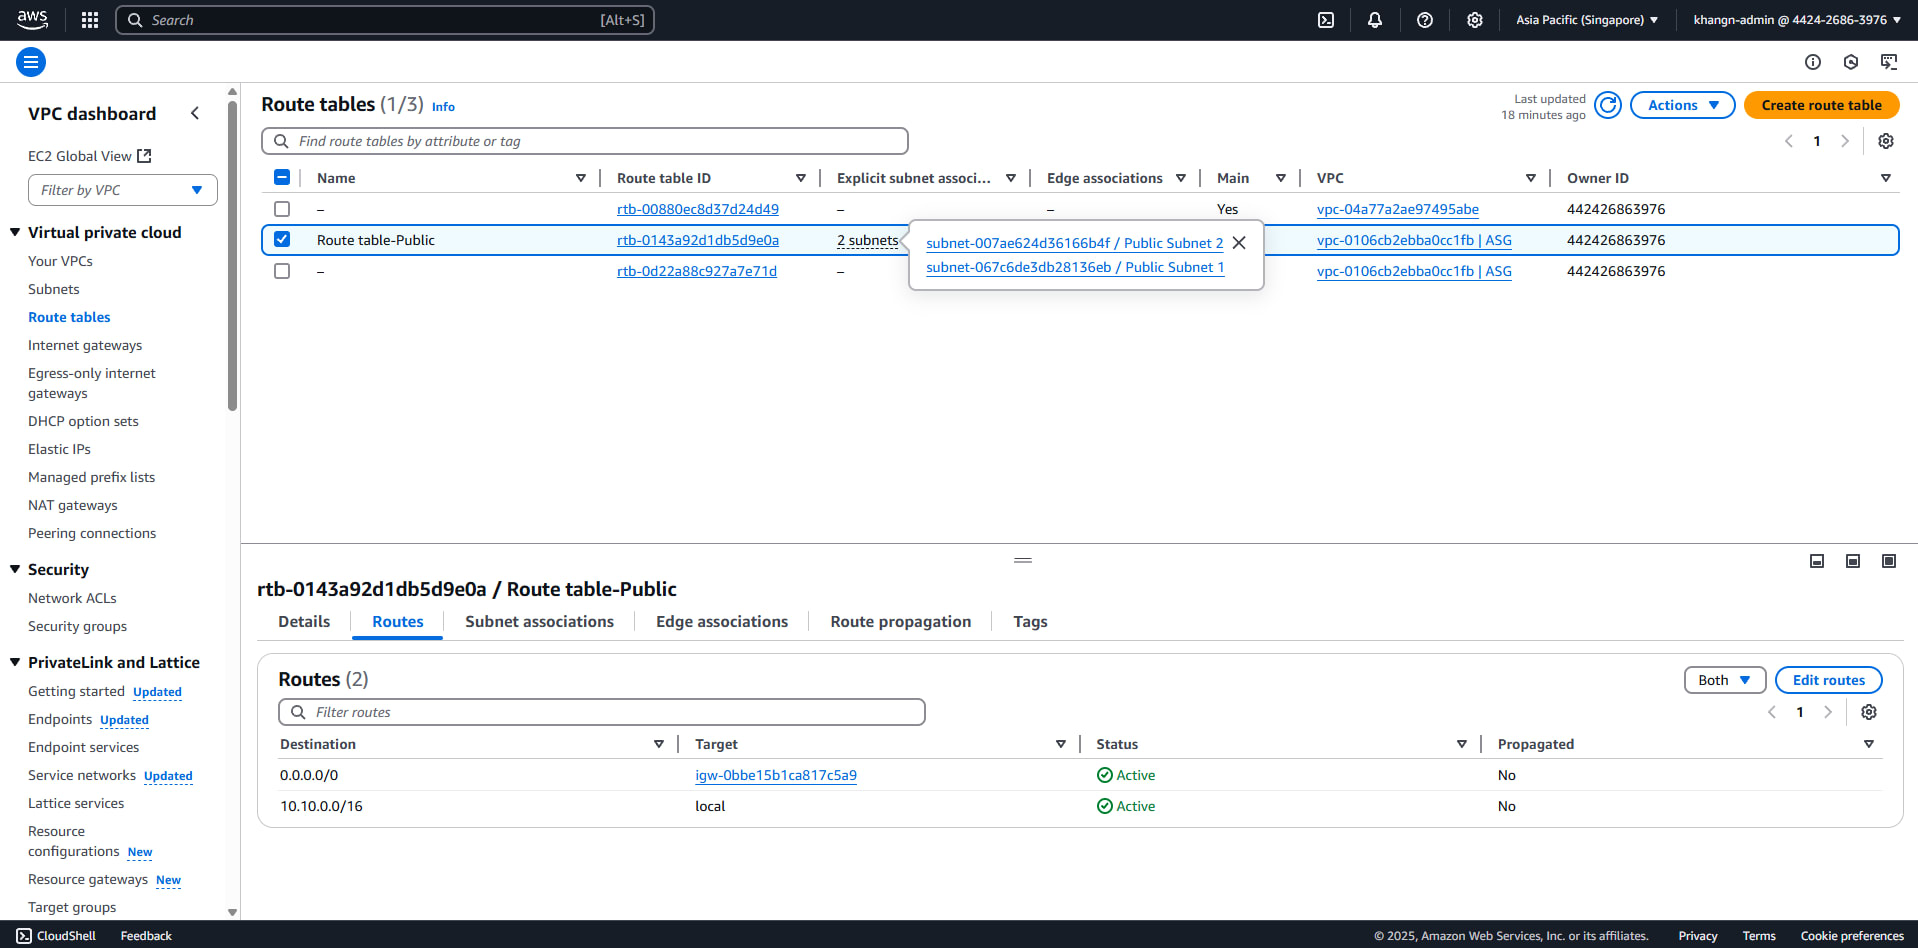1918x948 pixels.
Task: Open the Filter by VPC dropdown
Action: [x=123, y=190]
